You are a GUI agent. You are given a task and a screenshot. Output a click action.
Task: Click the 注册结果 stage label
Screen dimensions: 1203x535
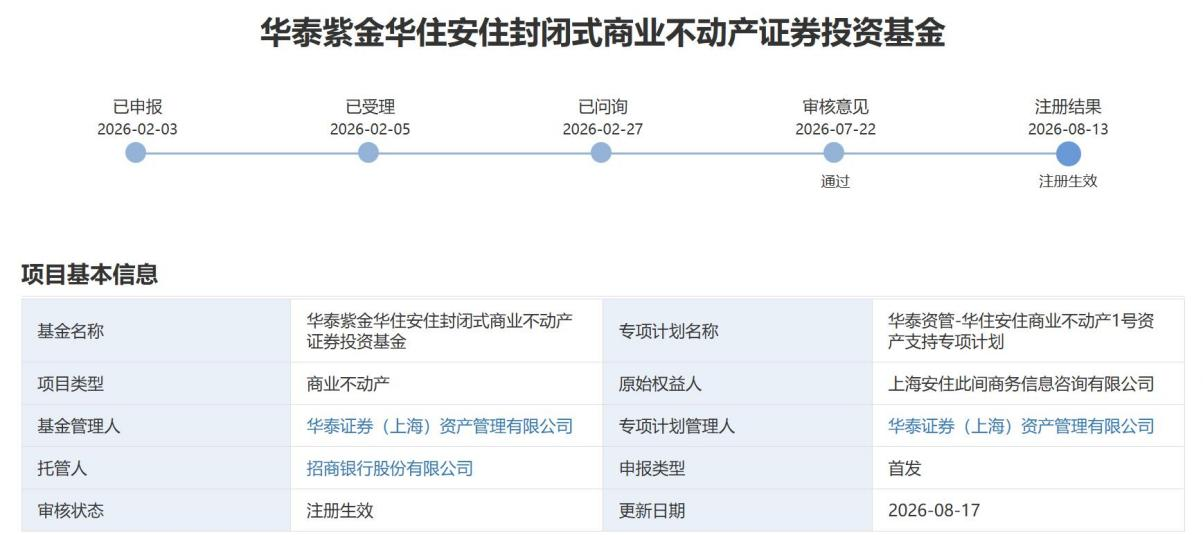[1068, 107]
